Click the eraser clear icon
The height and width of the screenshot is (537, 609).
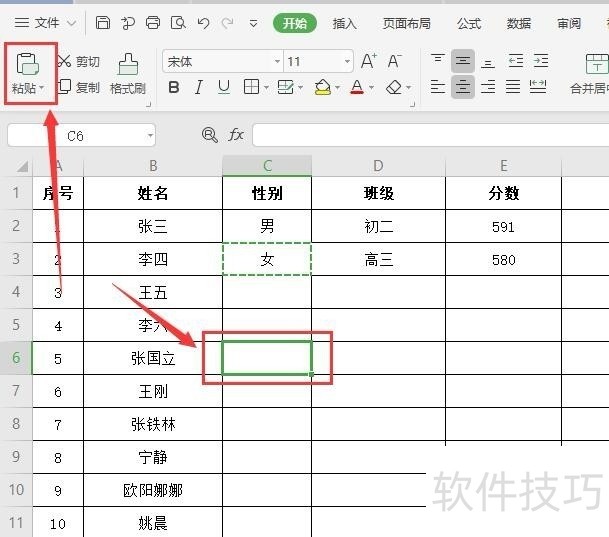[x=394, y=87]
